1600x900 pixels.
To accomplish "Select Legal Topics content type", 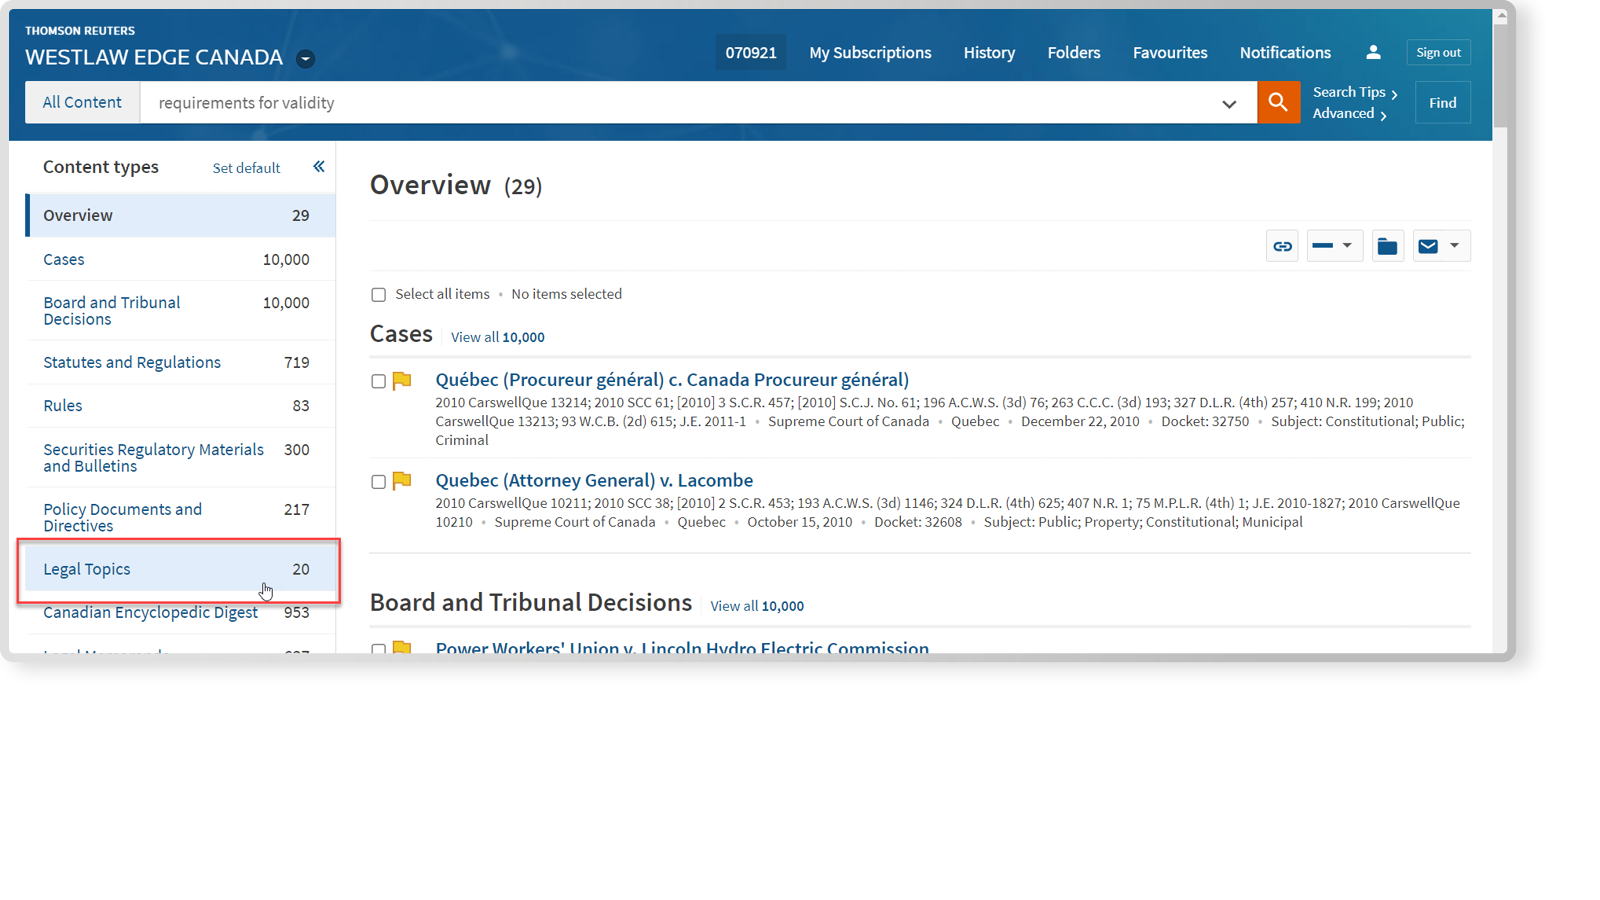I will pyautogui.click(x=180, y=569).
